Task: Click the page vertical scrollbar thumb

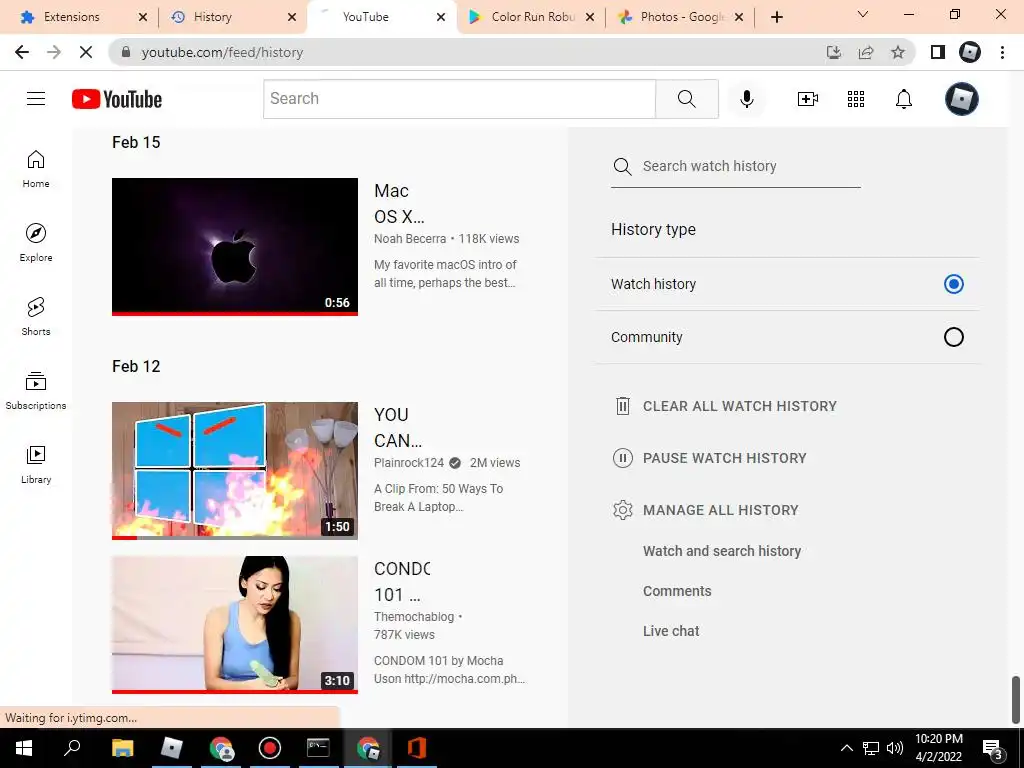Action: click(1016, 700)
